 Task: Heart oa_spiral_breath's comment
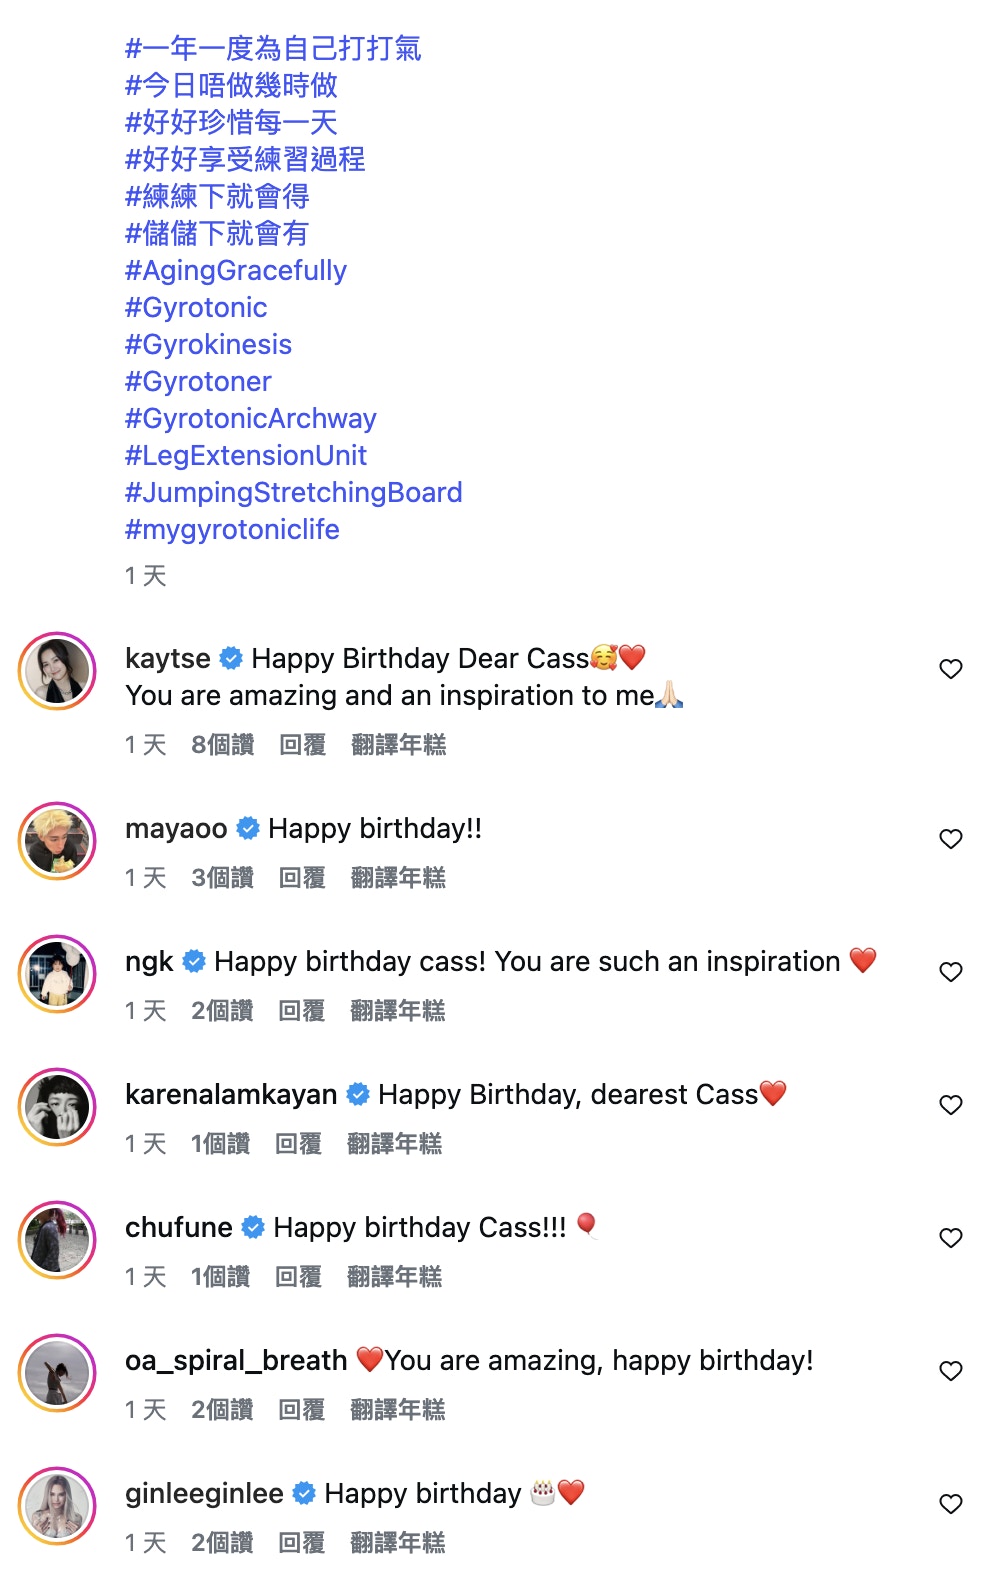coord(950,1371)
